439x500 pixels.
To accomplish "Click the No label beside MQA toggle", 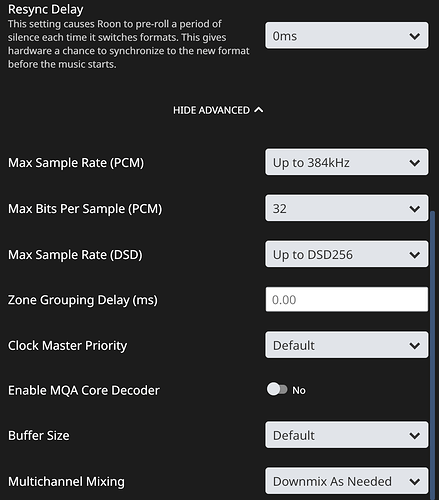I will click(299, 390).
